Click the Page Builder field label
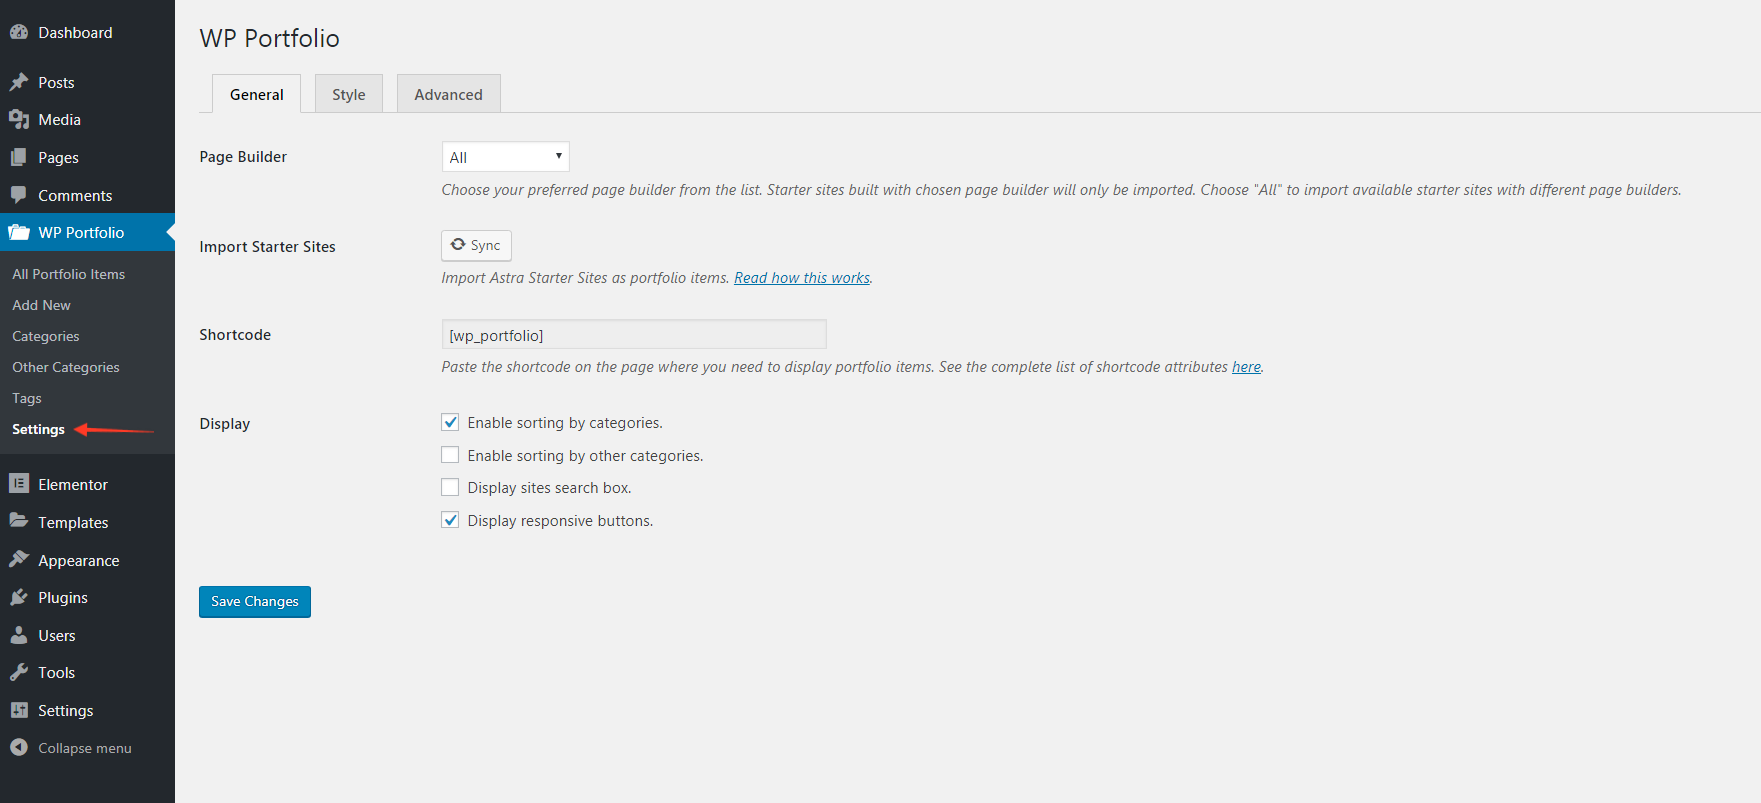This screenshot has height=803, width=1761. tap(243, 157)
